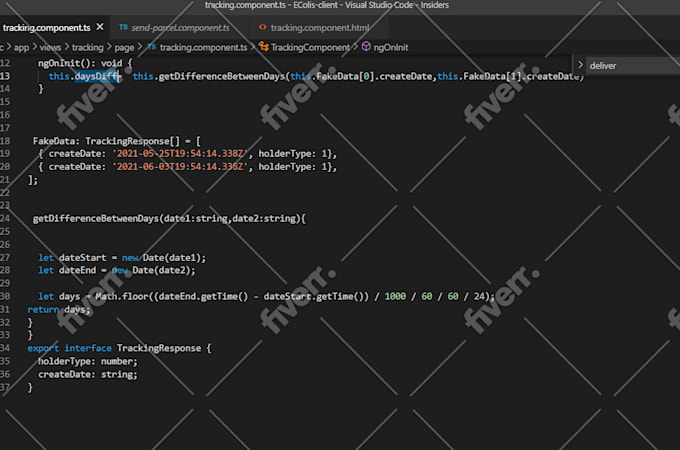
Task: Open the tracking.component.html tab
Action: pos(320,28)
